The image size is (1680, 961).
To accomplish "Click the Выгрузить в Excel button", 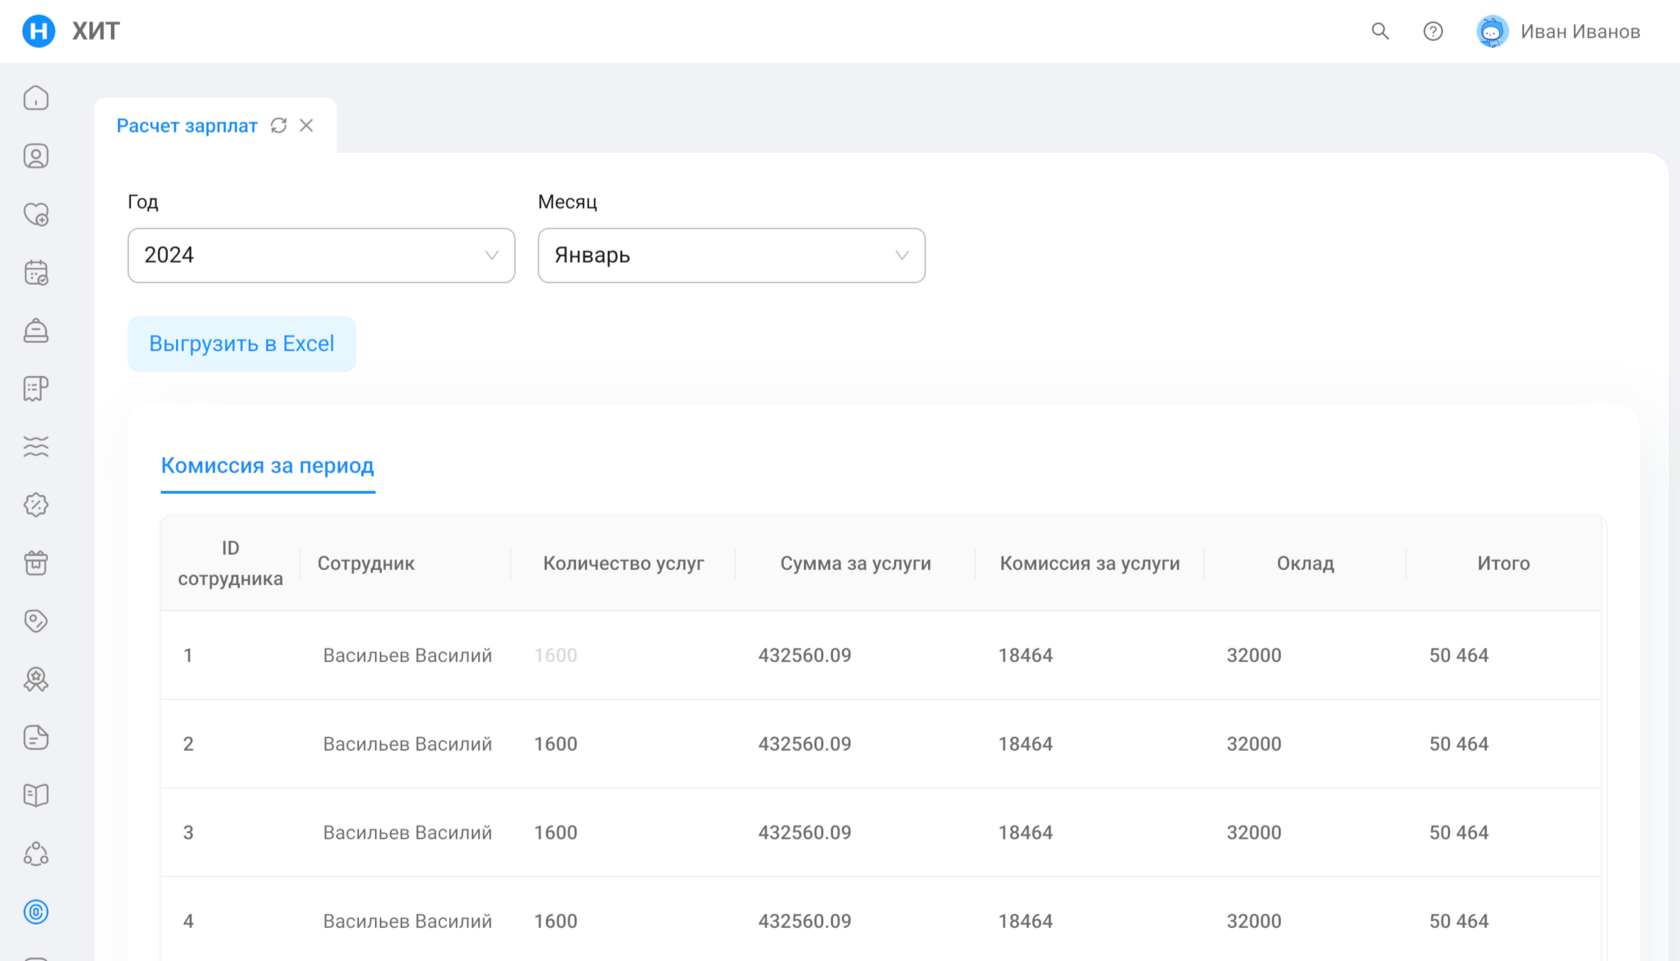I will pyautogui.click(x=241, y=344).
